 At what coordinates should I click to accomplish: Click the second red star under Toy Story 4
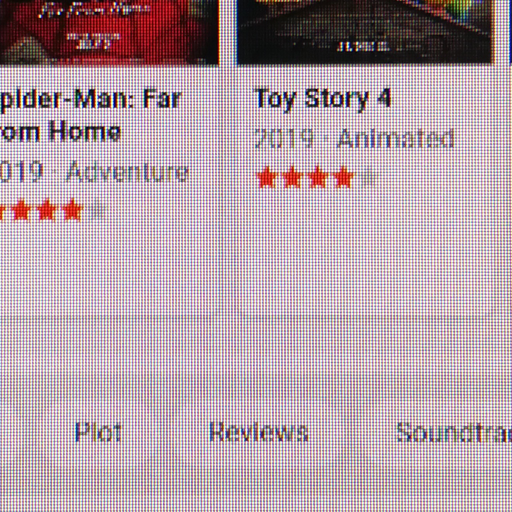[x=292, y=178]
